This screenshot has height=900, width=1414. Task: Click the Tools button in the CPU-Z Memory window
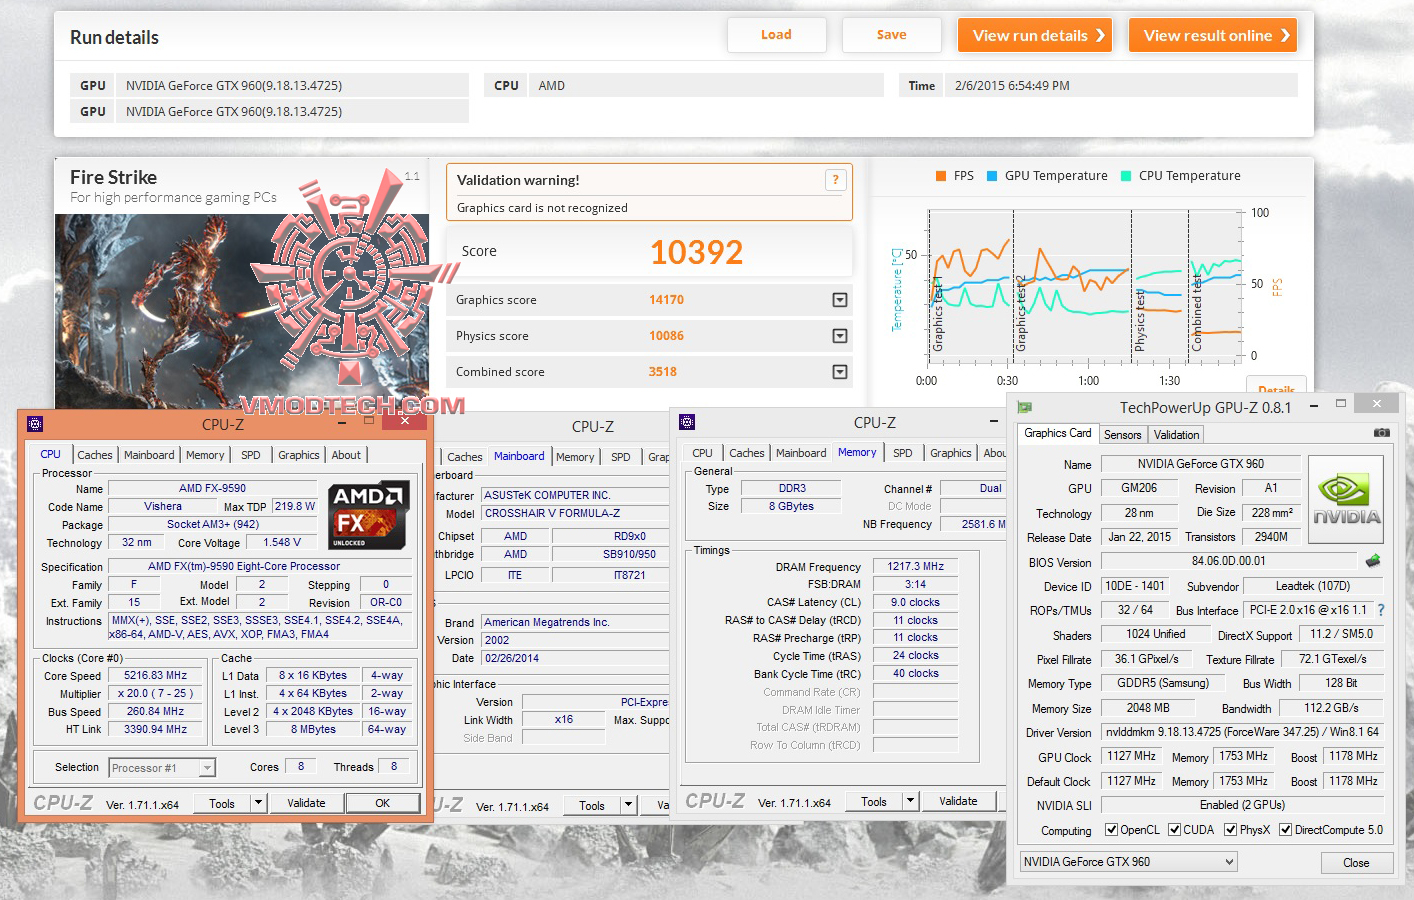[874, 801]
